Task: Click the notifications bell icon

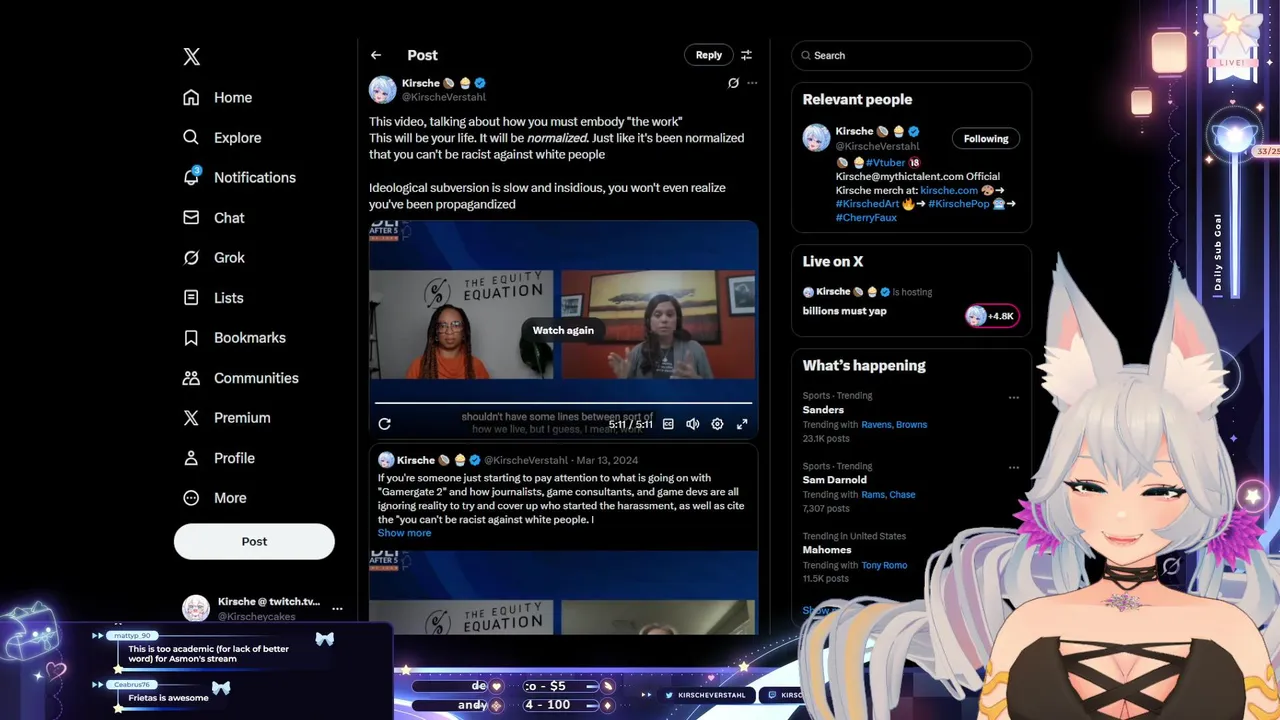Action: click(x=191, y=177)
